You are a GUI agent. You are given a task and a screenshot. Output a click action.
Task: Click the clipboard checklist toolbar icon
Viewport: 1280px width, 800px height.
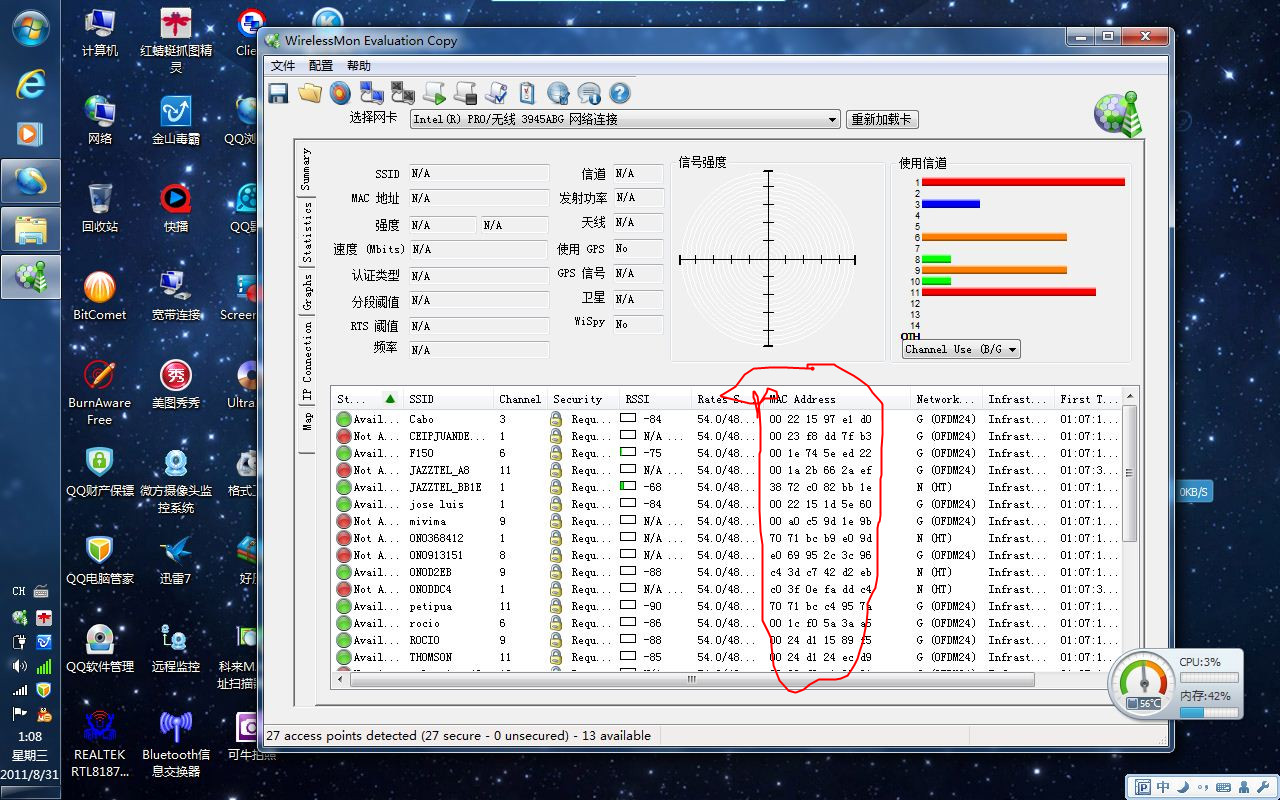(x=527, y=93)
